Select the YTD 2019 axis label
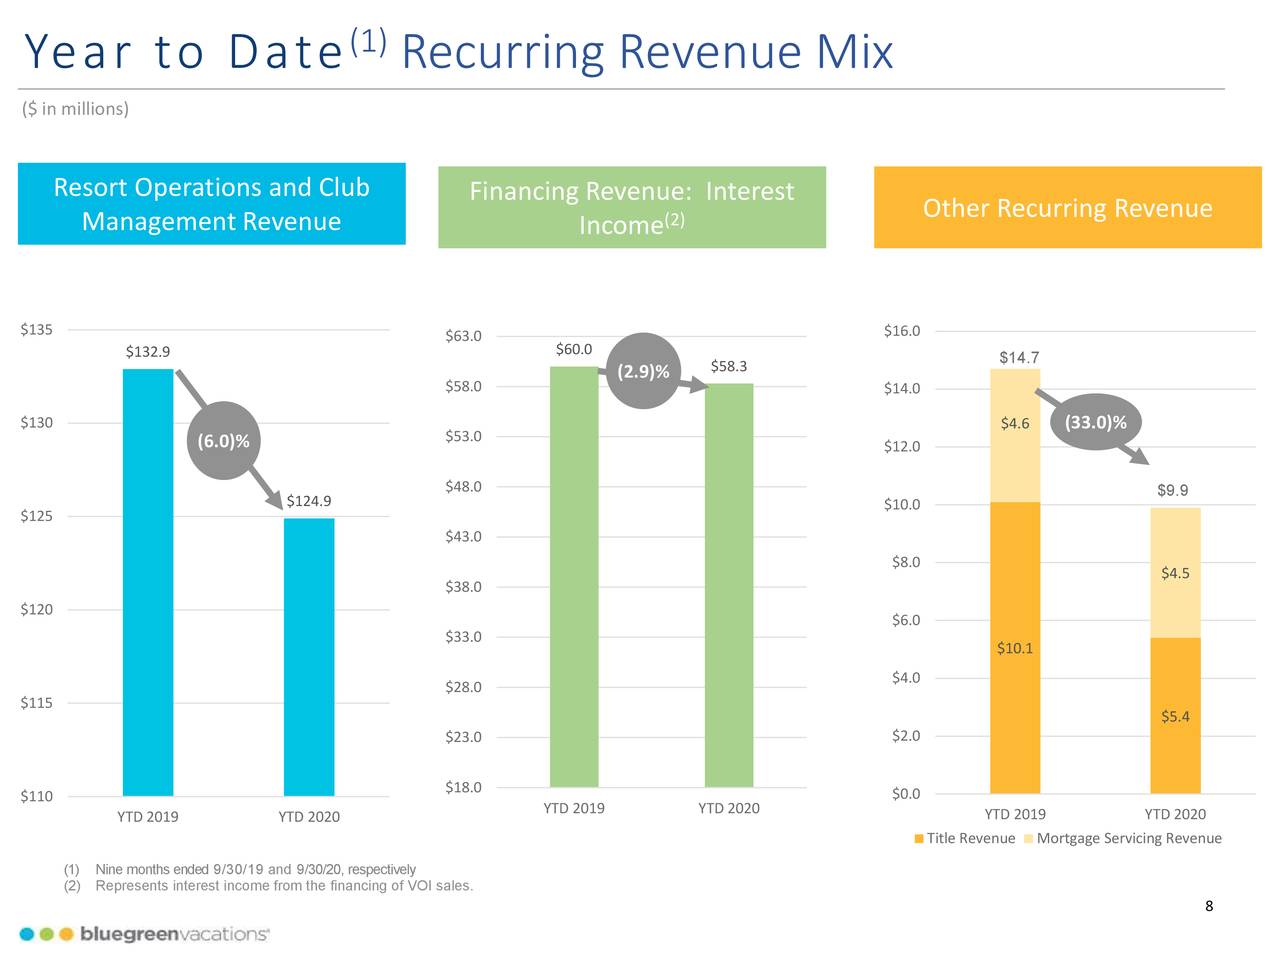The width and height of the screenshot is (1280, 960). pos(148,816)
